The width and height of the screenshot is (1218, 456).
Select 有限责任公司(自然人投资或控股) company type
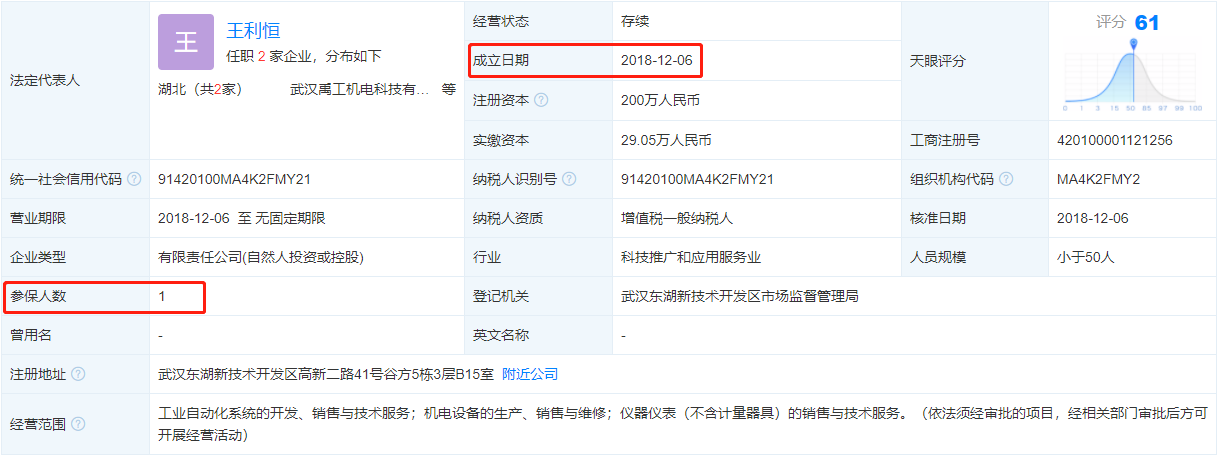[x=261, y=257]
